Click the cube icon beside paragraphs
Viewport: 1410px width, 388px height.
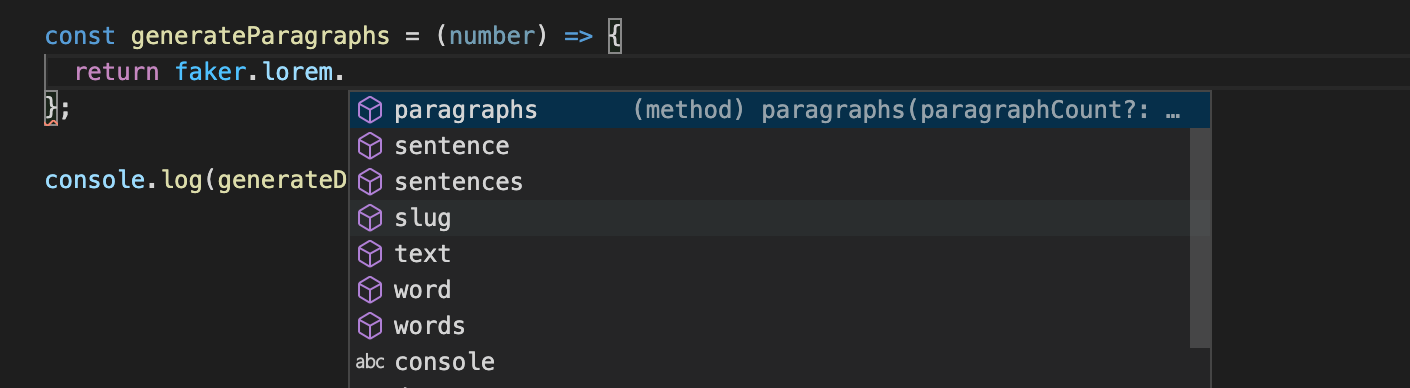point(370,110)
